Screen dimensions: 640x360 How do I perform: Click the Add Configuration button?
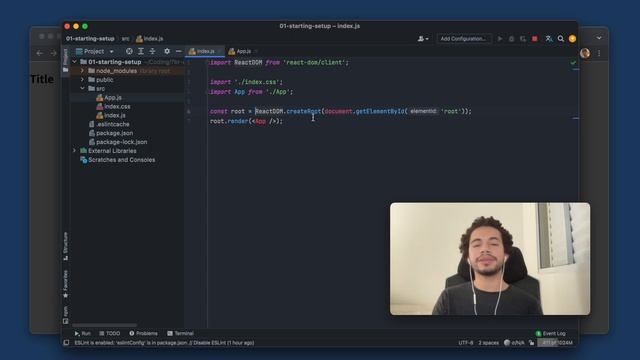463,39
